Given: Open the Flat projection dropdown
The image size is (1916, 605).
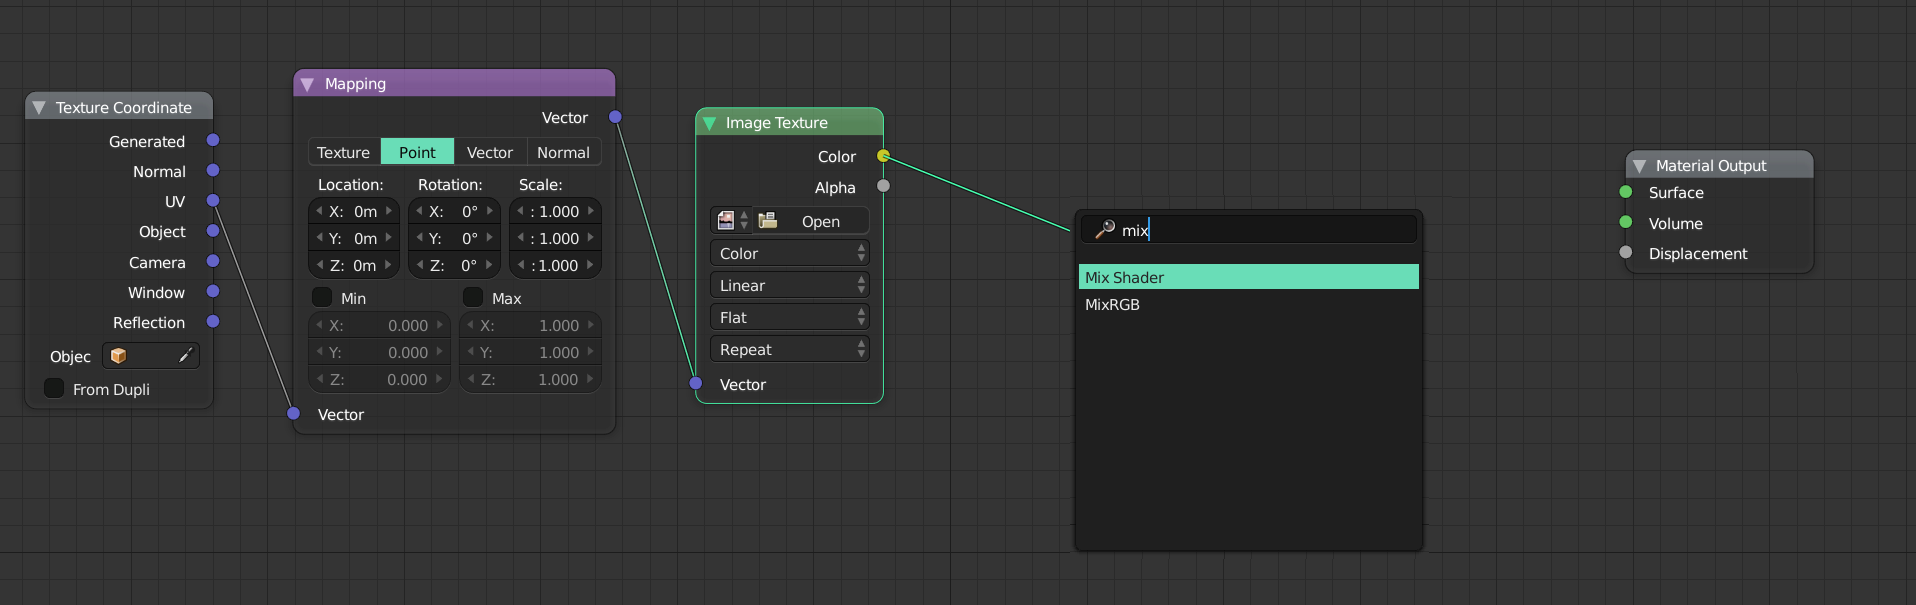Looking at the screenshot, I should (790, 317).
